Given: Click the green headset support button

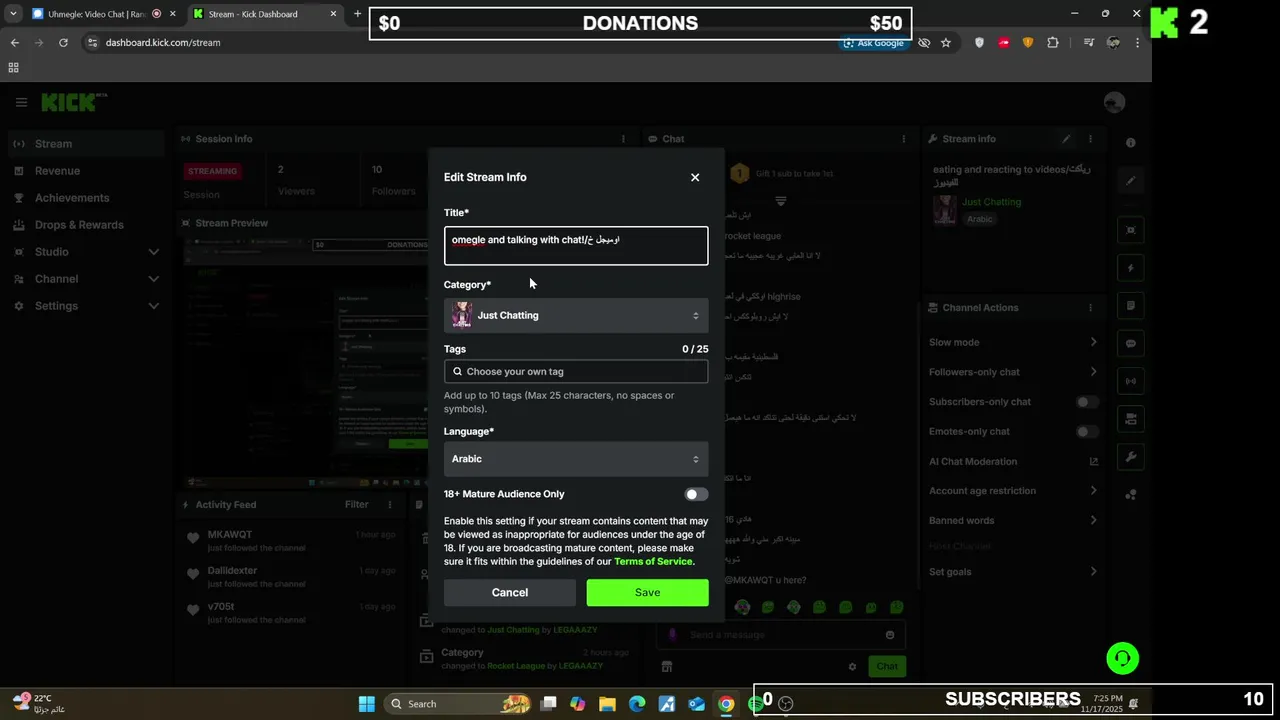Looking at the screenshot, I should (1123, 658).
